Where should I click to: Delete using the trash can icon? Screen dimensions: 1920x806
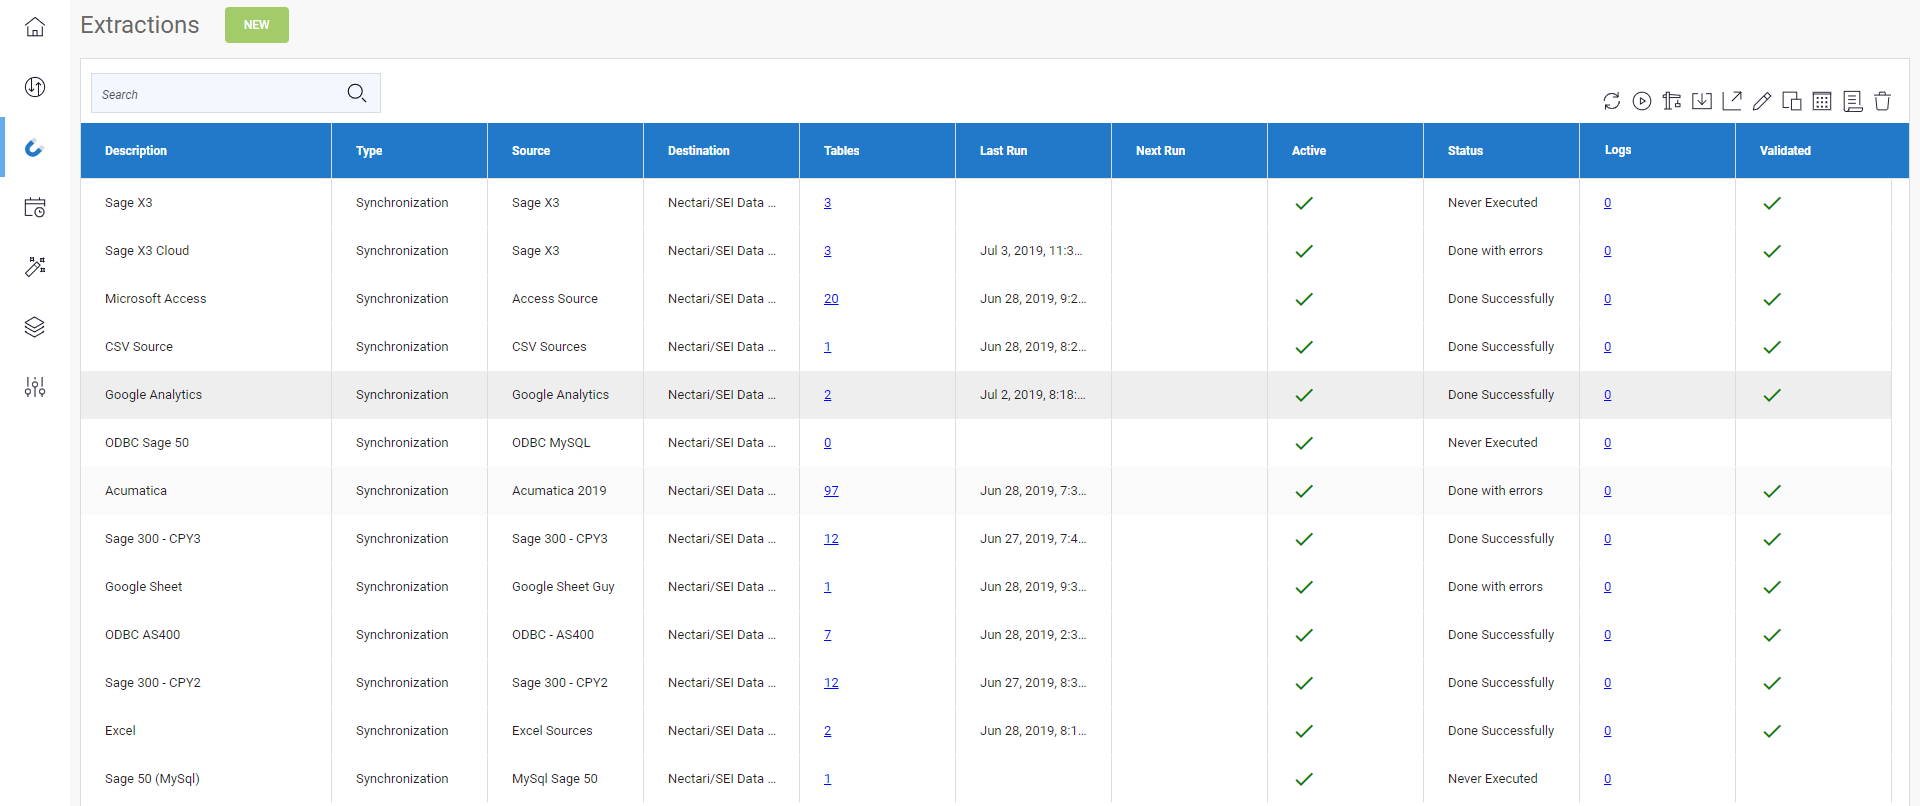coord(1882,101)
